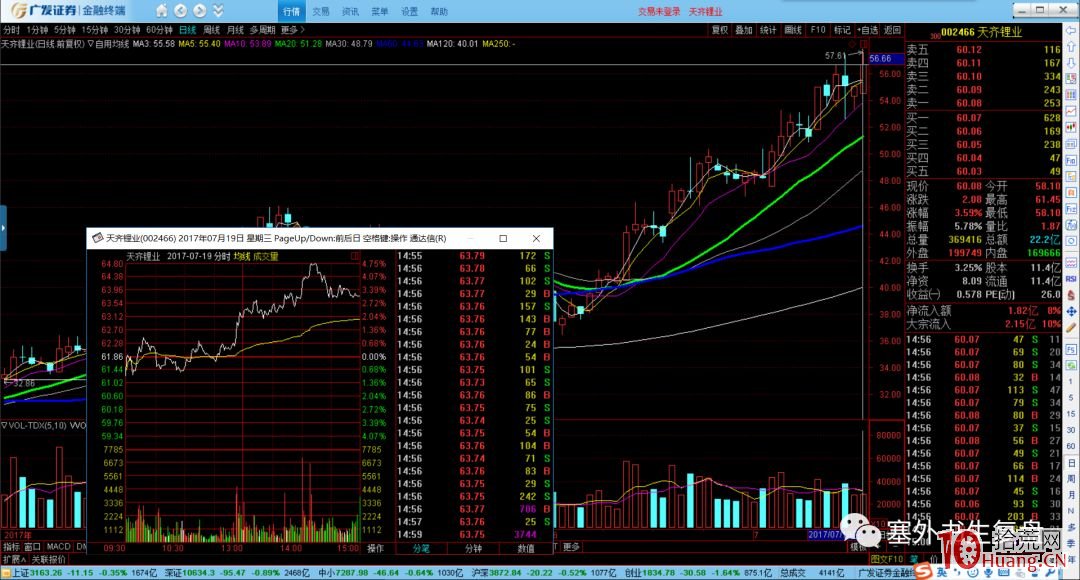Go to the home page icon
This screenshot has height=580, width=1080.
(161, 10)
